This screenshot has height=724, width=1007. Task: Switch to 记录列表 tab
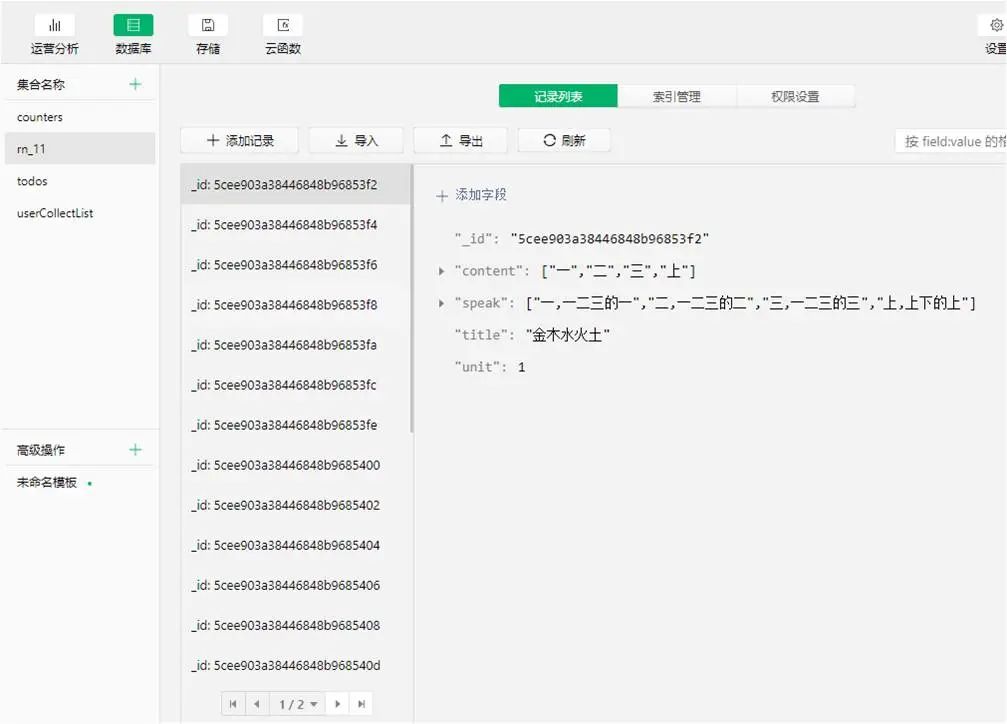point(558,96)
